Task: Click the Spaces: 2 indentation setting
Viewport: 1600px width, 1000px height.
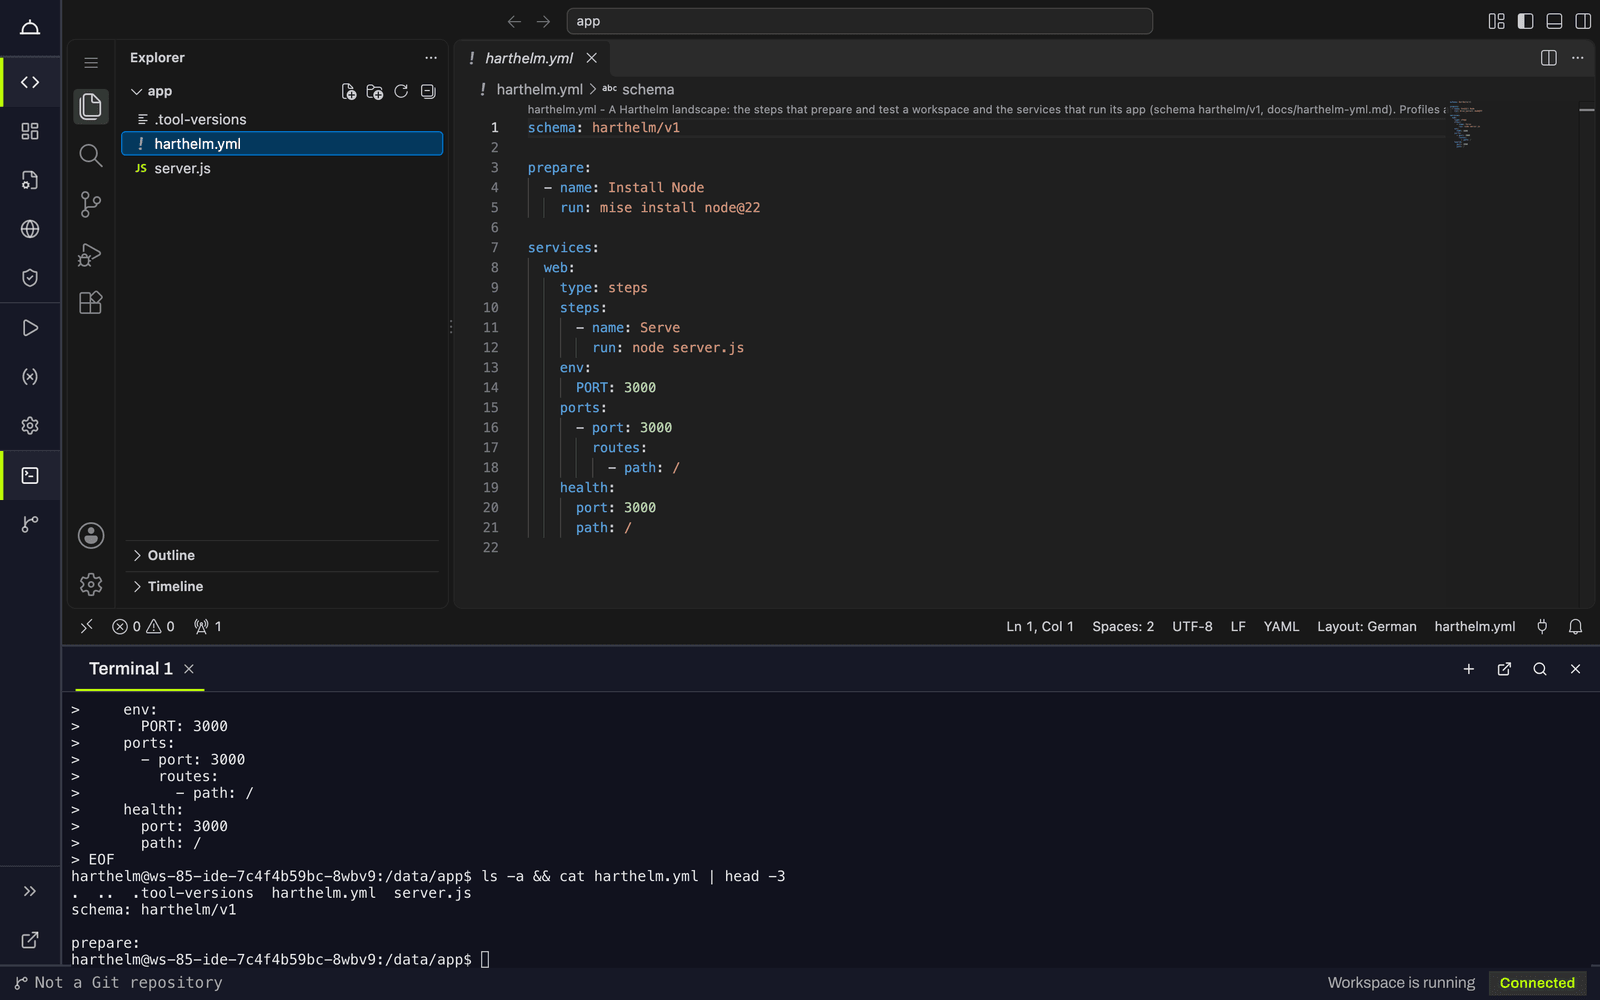Action: 1123,627
